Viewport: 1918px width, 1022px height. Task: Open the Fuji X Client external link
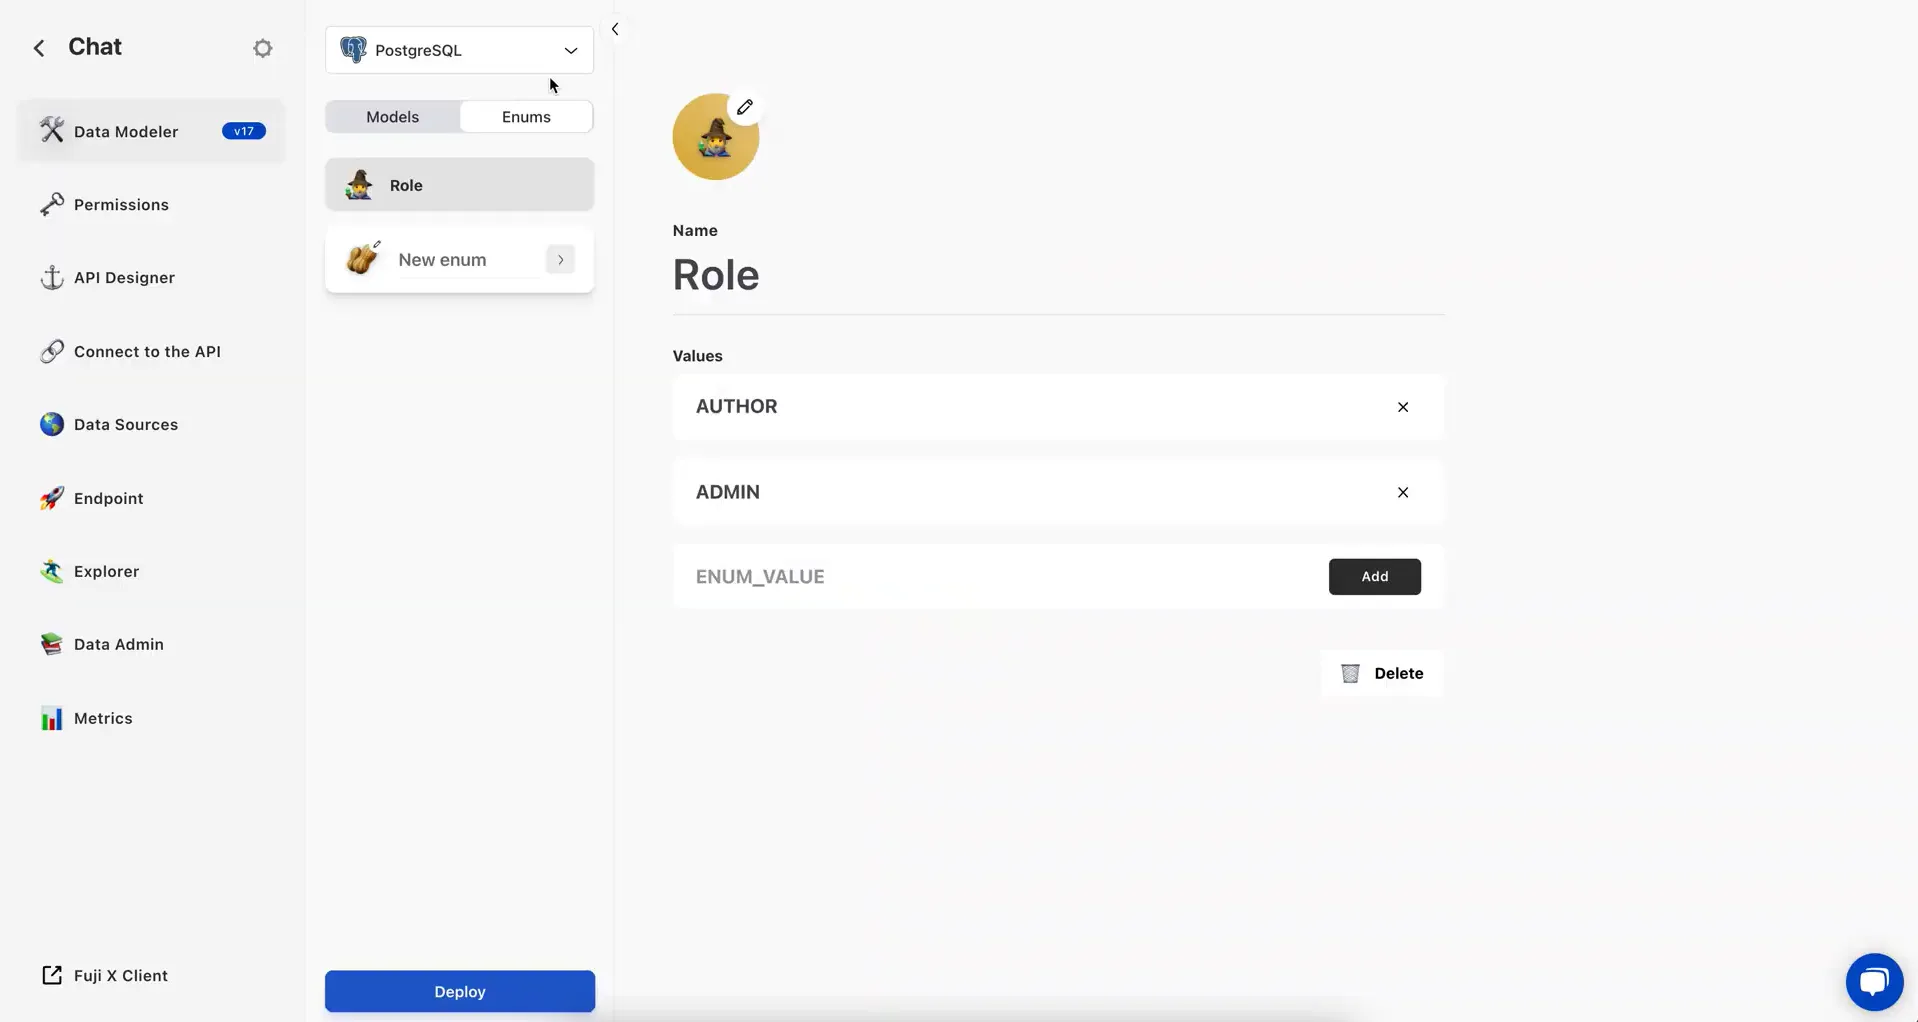tap(105, 976)
